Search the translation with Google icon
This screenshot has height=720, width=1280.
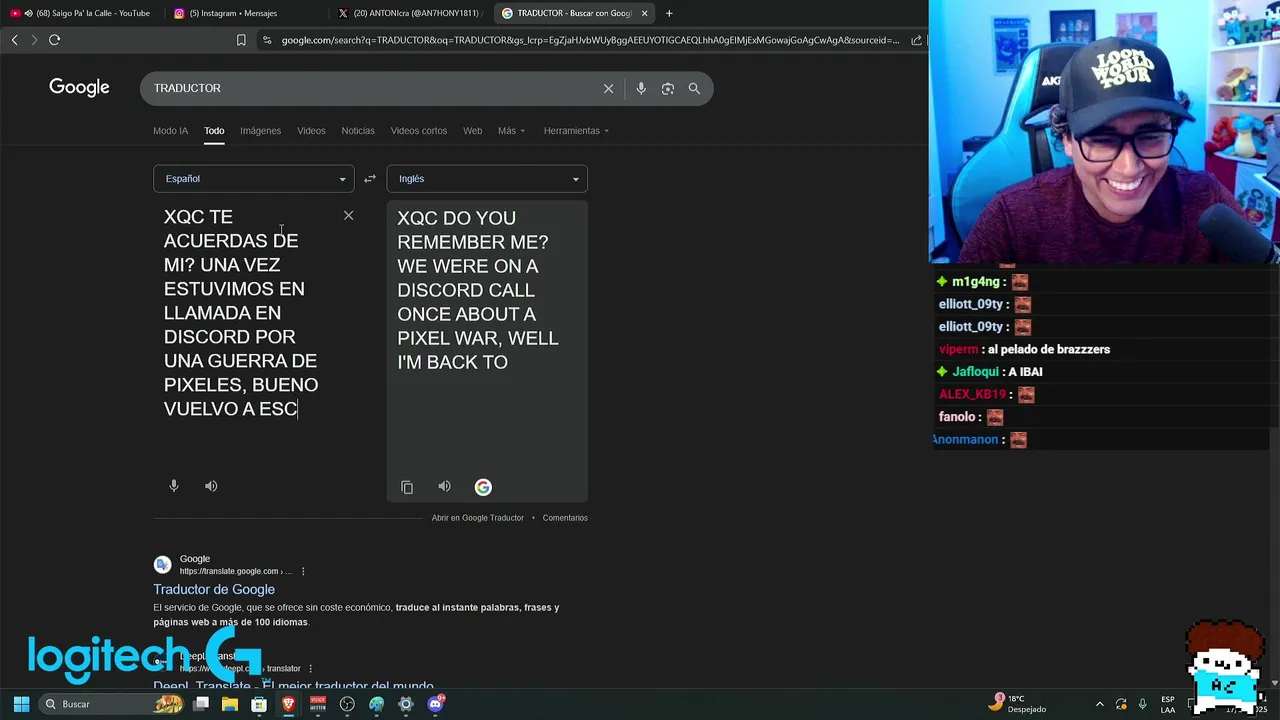coord(483,487)
